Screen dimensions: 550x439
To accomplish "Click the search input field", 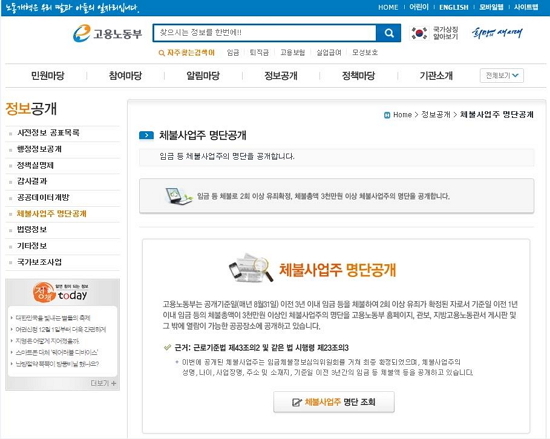I will 265,33.
